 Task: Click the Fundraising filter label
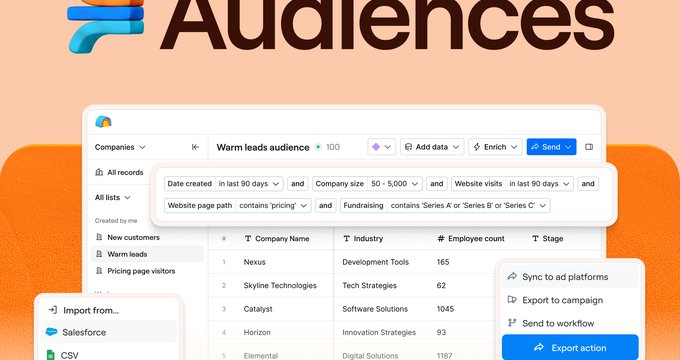tap(363, 206)
